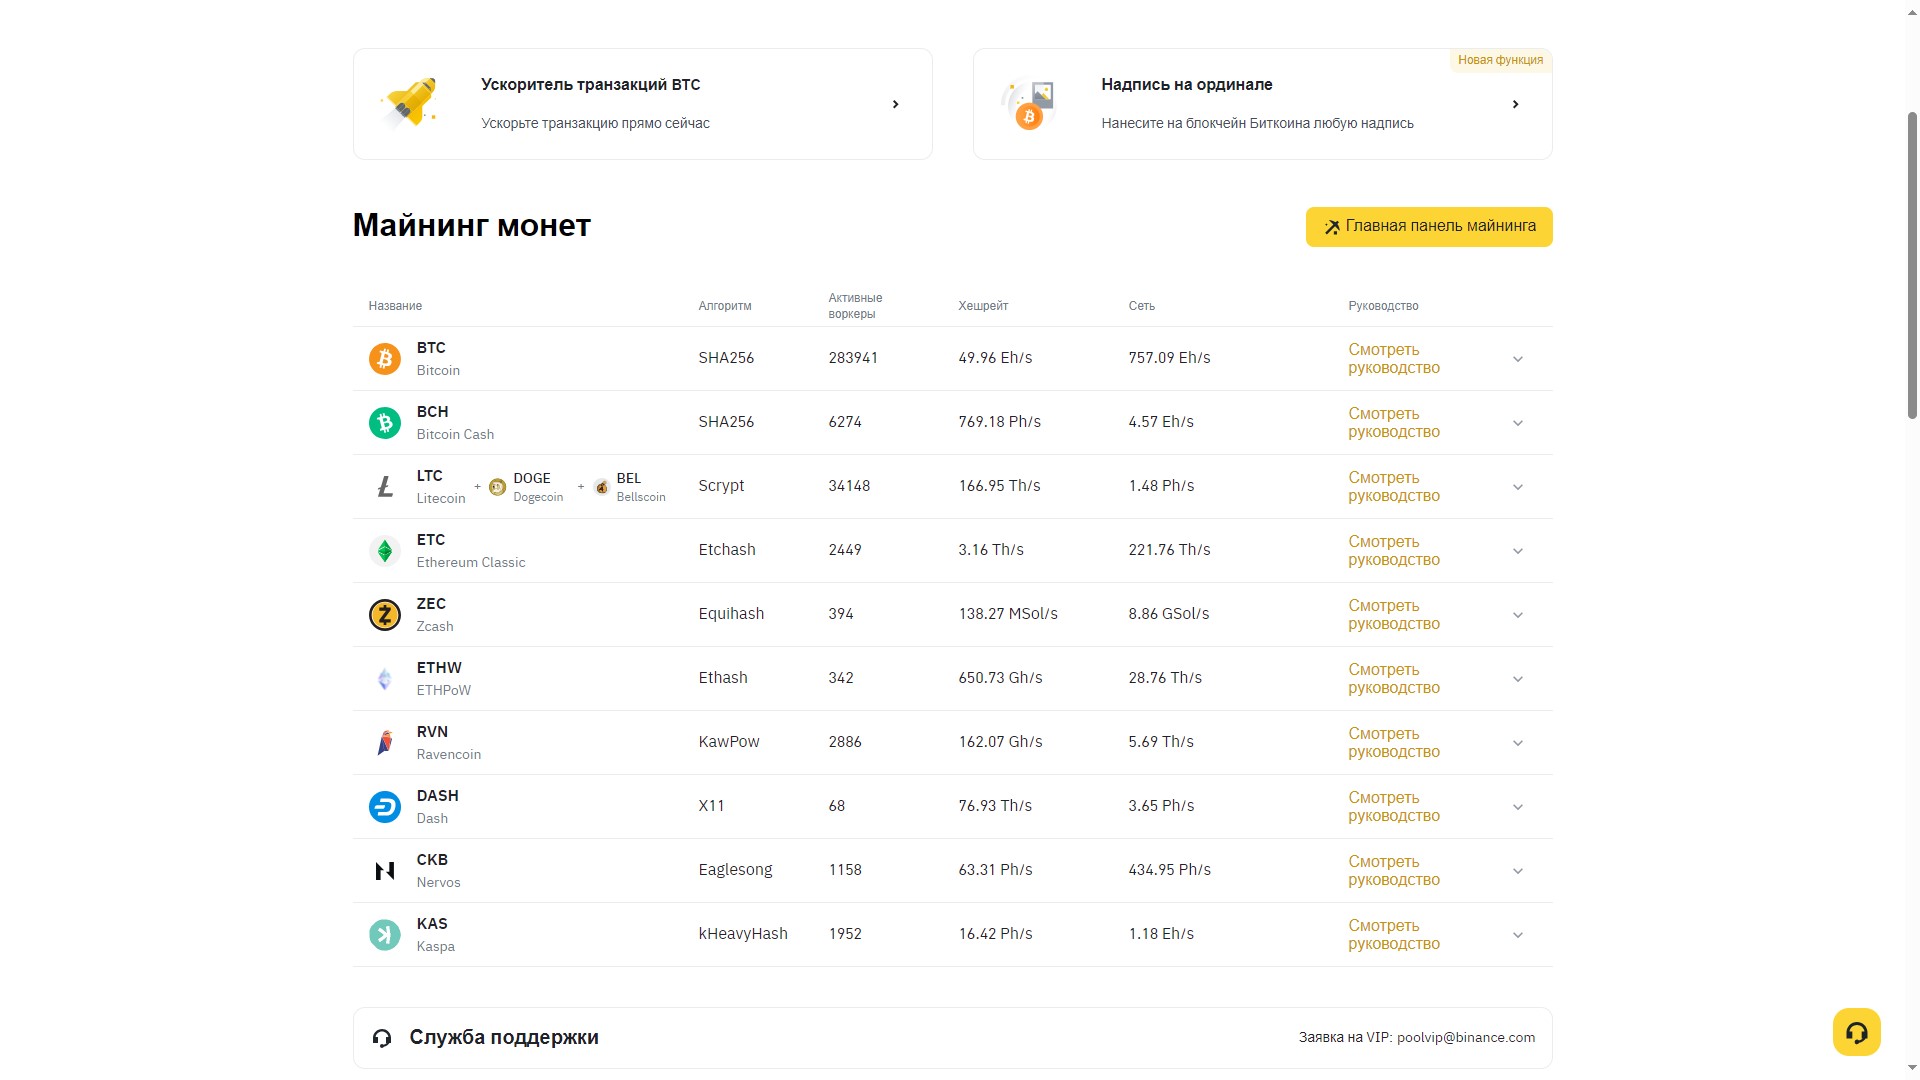The height and width of the screenshot is (1080, 1920).
Task: Click the arrow in Надпись на ординале card
Action: pos(1516,104)
